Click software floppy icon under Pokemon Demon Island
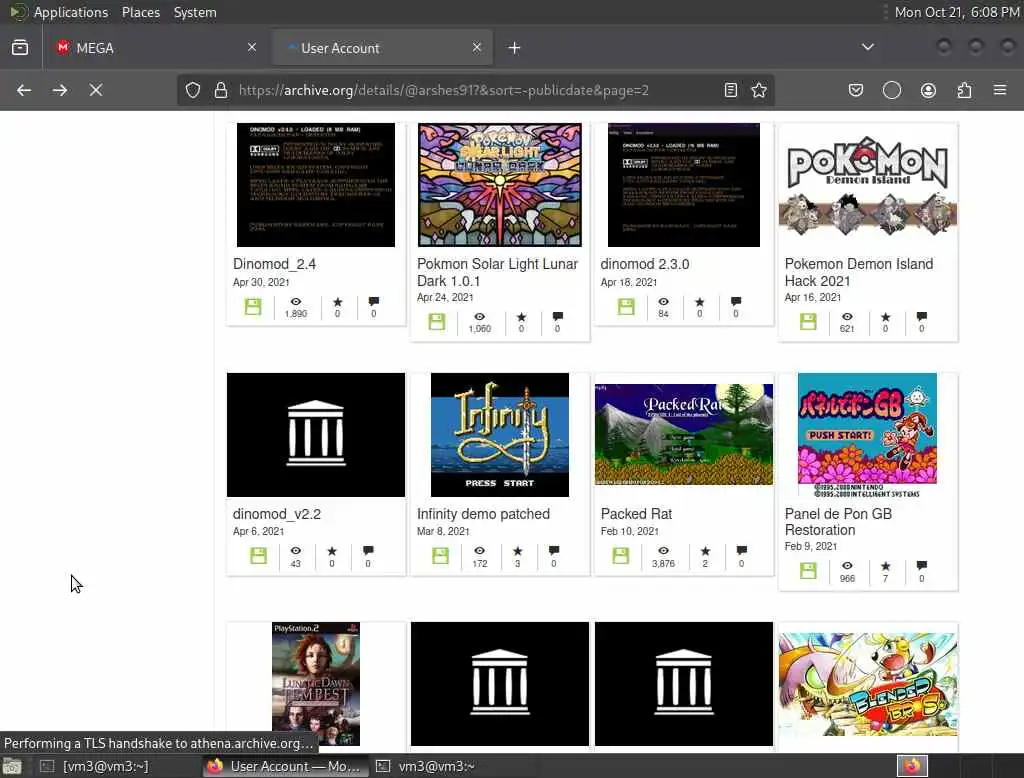This screenshot has height=778, width=1024. click(808, 321)
